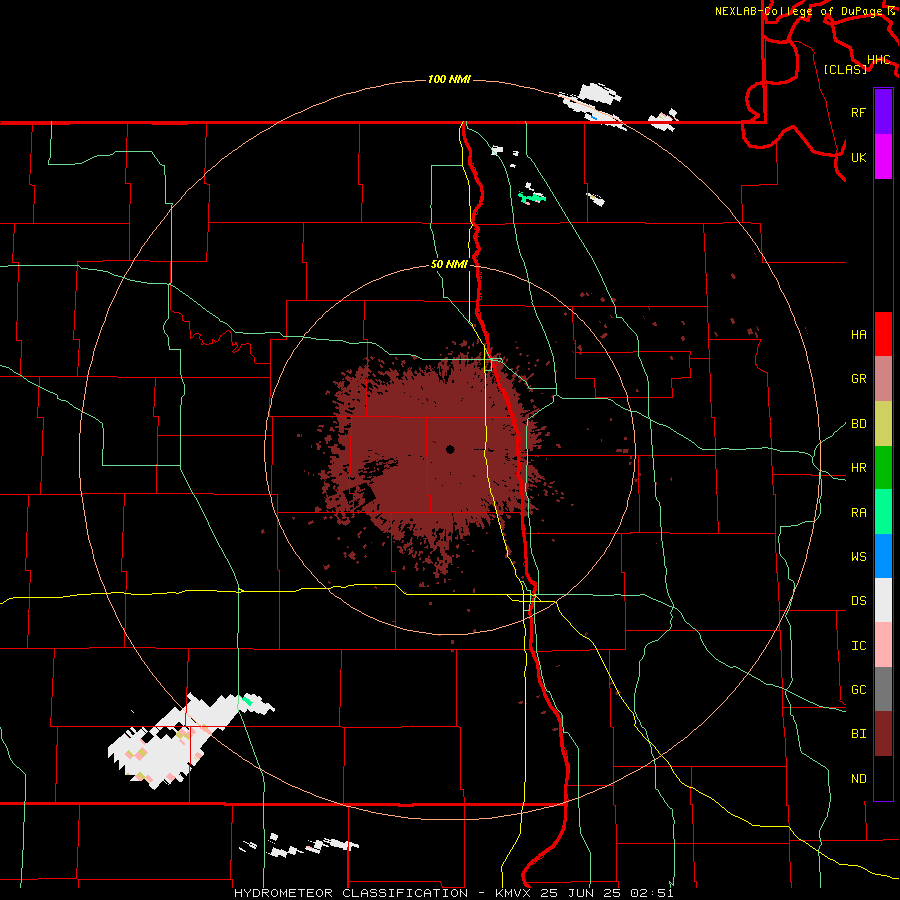Click the ND black legend swatch
The width and height of the screenshot is (900, 900).
[x=883, y=778]
